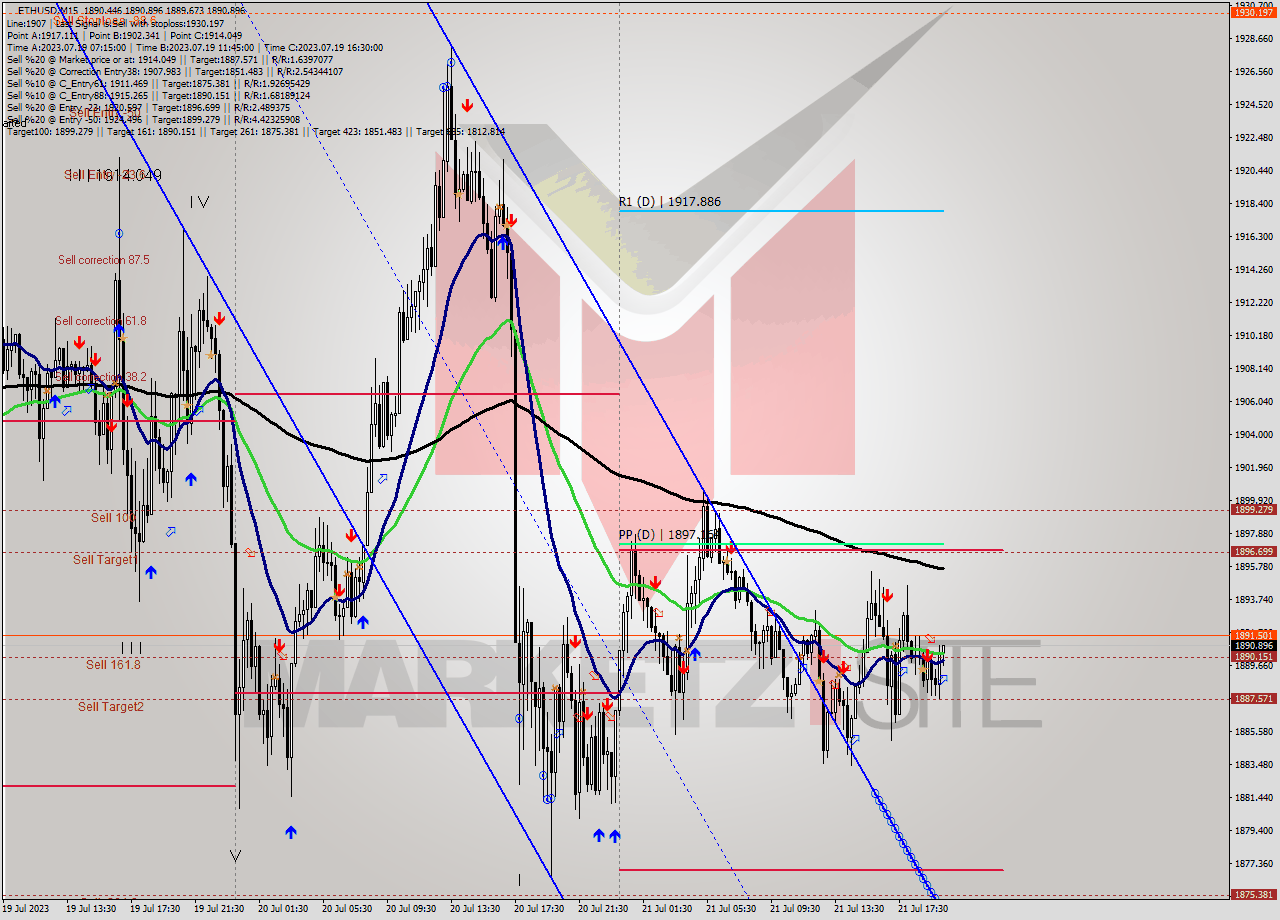The image size is (1280, 920).
Task: Click the Sell Target2 label
Action: (111, 707)
